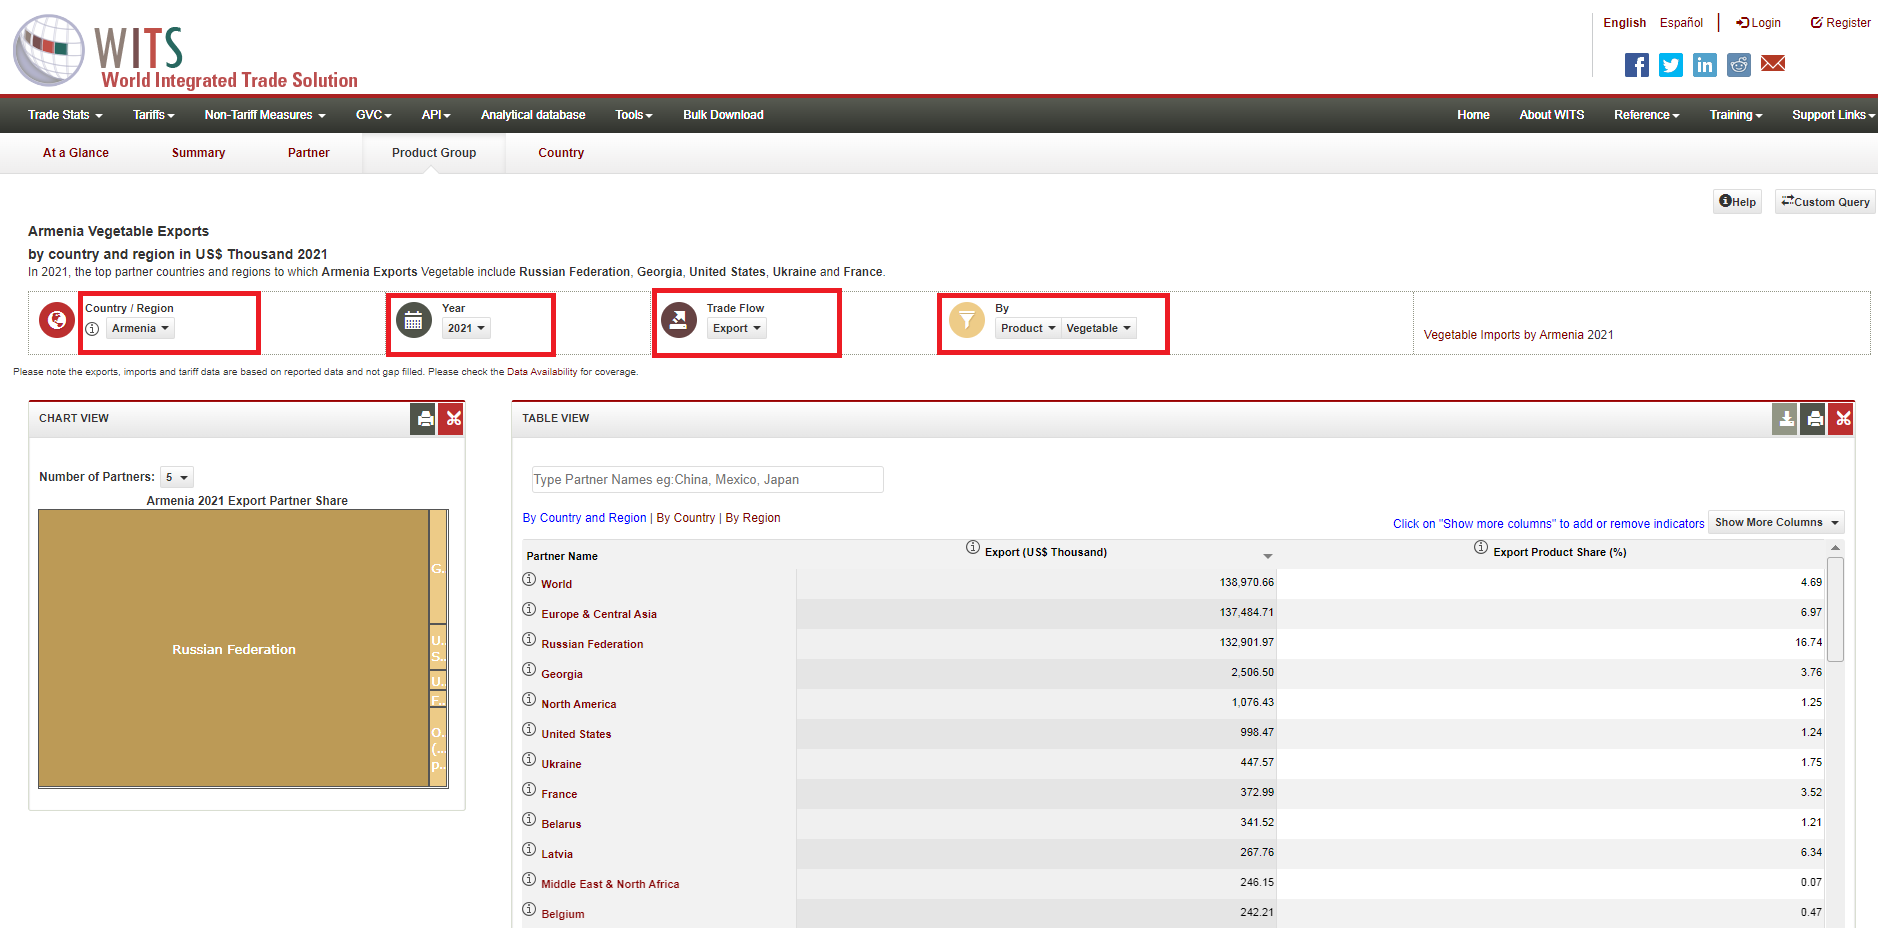Open the LinkedIn social icon
Image resolution: width=1878 pixels, height=928 pixels.
[1704, 65]
